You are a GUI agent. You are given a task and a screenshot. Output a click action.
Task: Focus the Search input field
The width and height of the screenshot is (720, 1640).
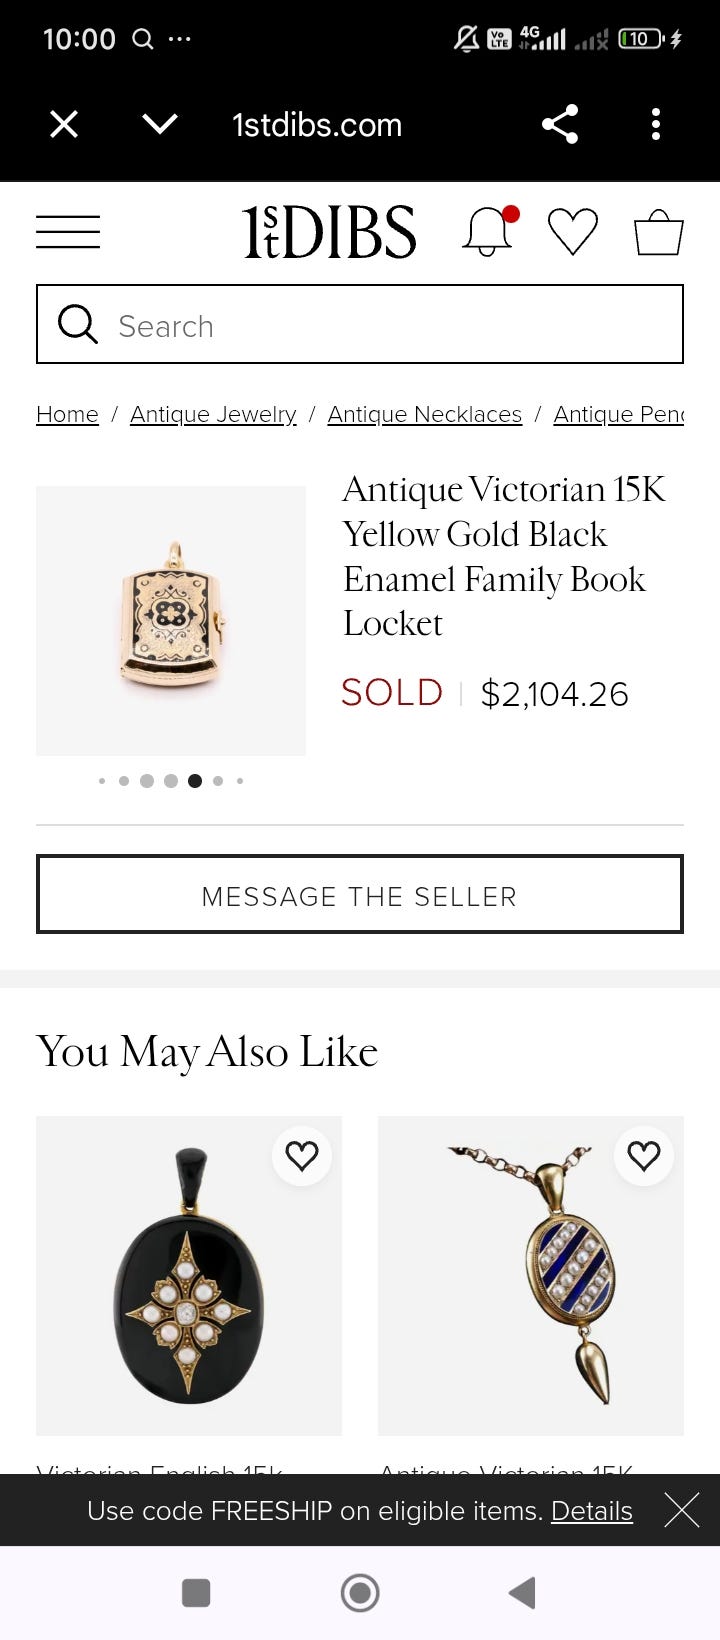point(380,325)
